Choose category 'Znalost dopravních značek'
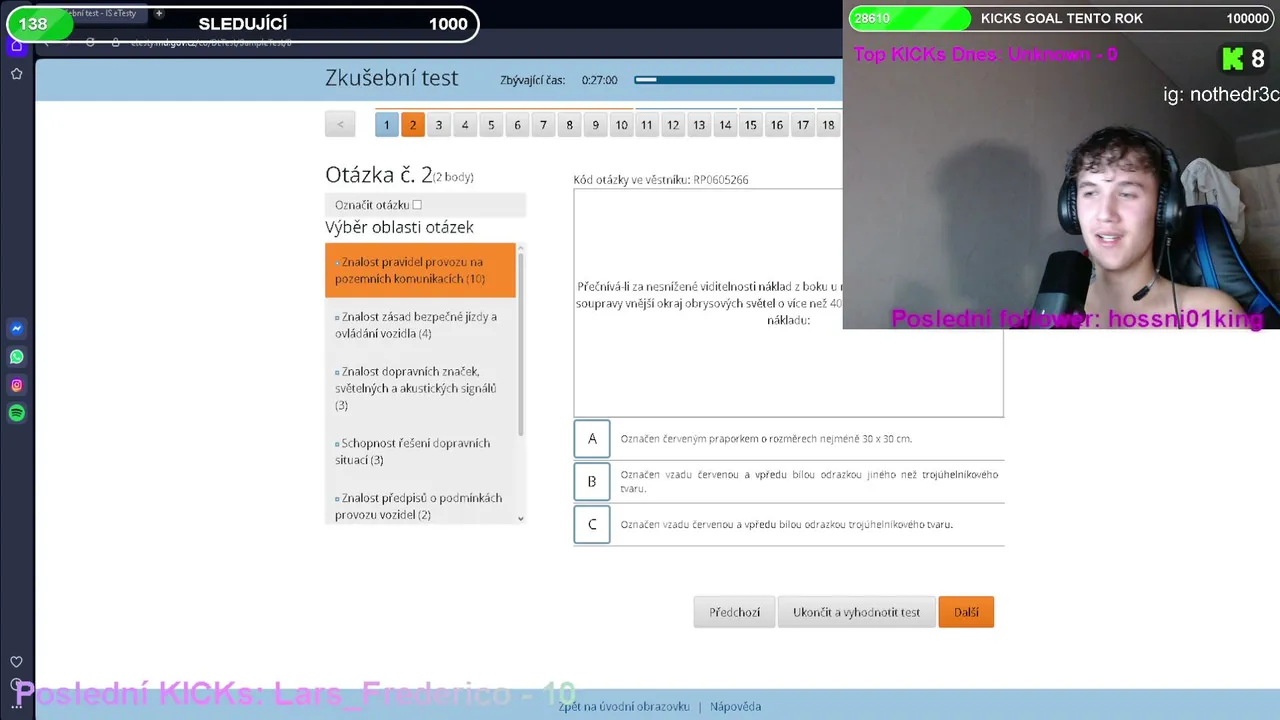 pos(420,388)
